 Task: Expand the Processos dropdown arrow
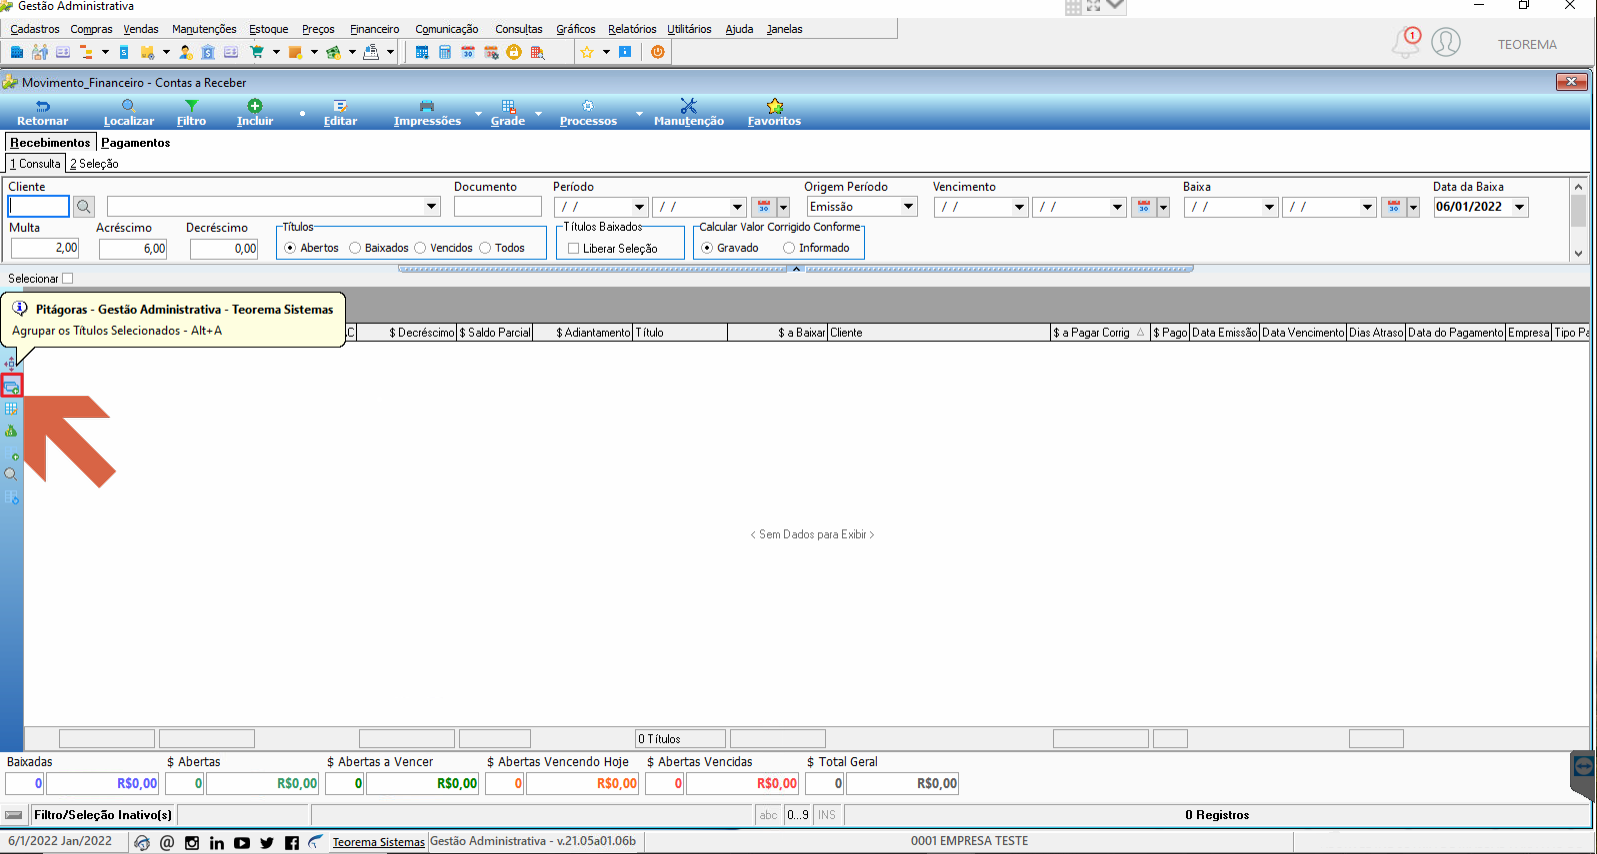tap(639, 113)
